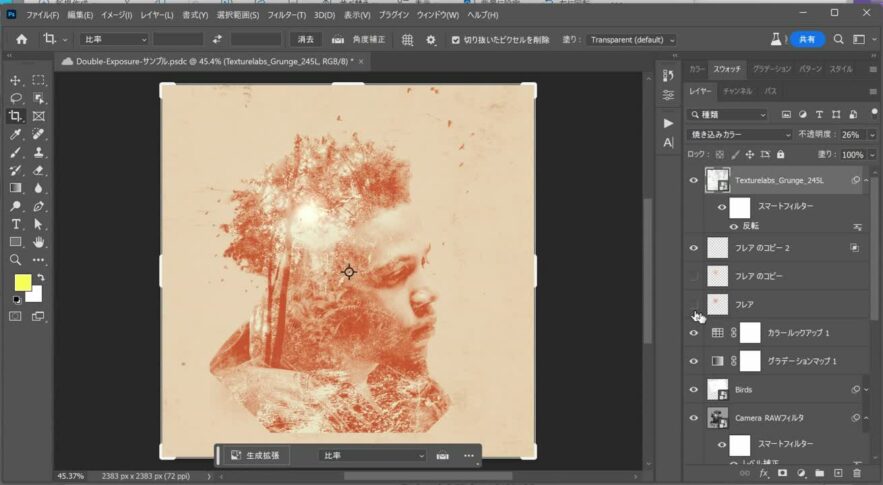883x485 pixels.
Task: Add a layer style with fx icon
Action: click(764, 473)
